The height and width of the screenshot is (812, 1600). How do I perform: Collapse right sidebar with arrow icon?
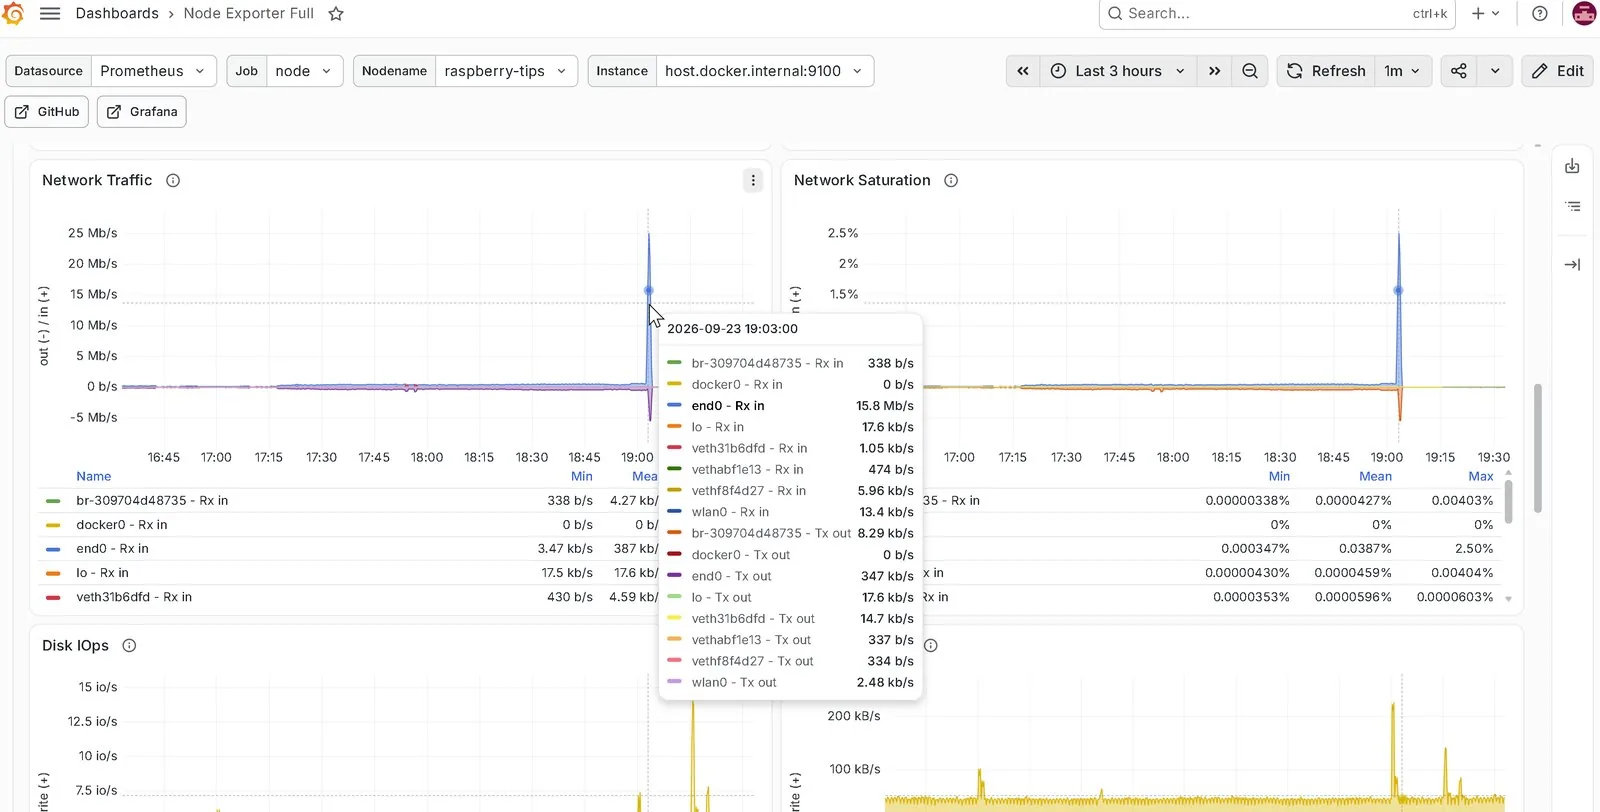pyautogui.click(x=1572, y=265)
